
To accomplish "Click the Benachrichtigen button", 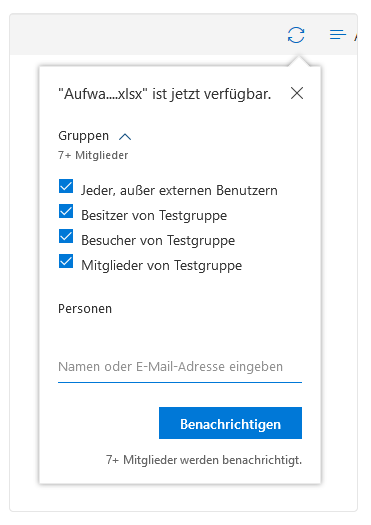I will 230,423.
